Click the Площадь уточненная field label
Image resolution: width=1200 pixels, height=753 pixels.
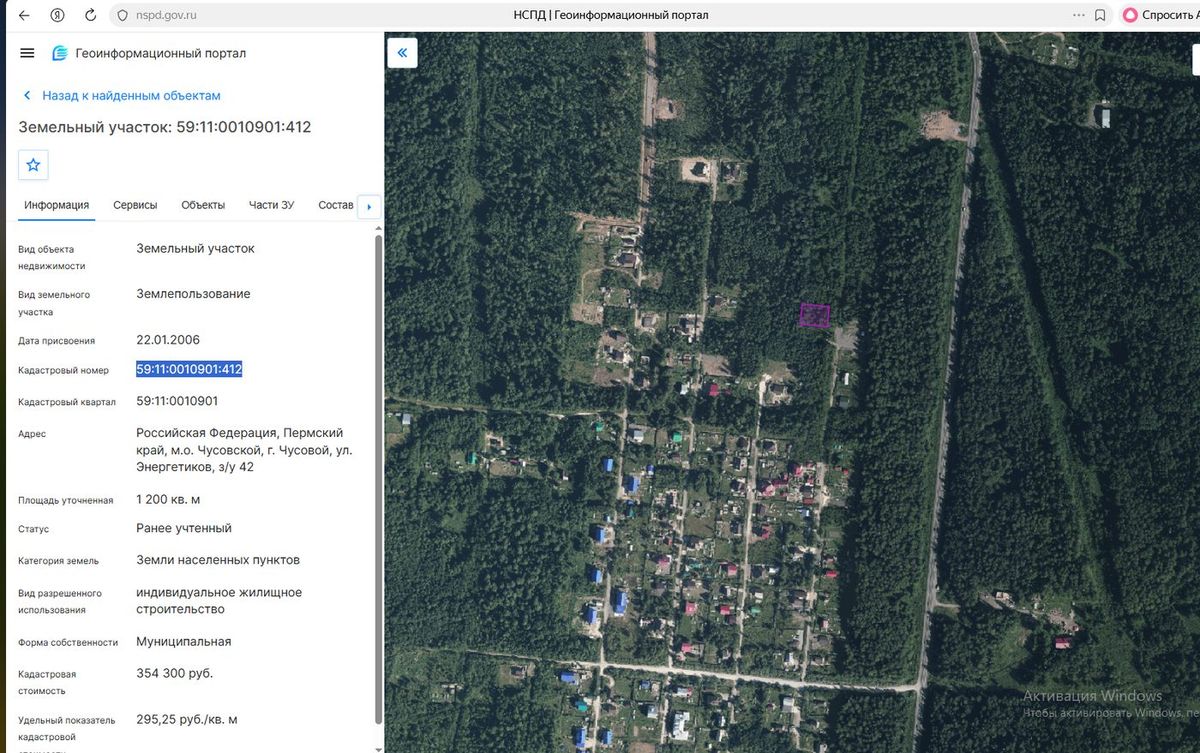65,500
